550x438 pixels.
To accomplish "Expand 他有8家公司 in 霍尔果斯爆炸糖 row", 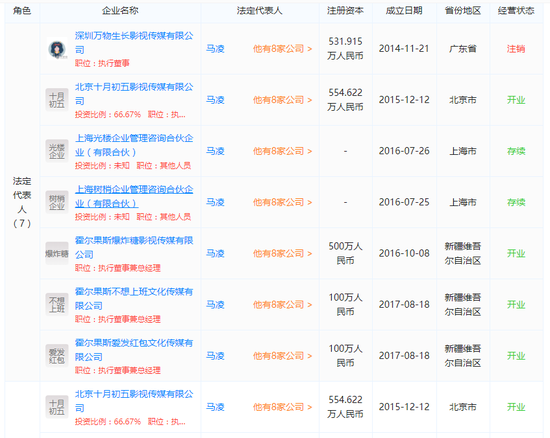I will [282, 254].
